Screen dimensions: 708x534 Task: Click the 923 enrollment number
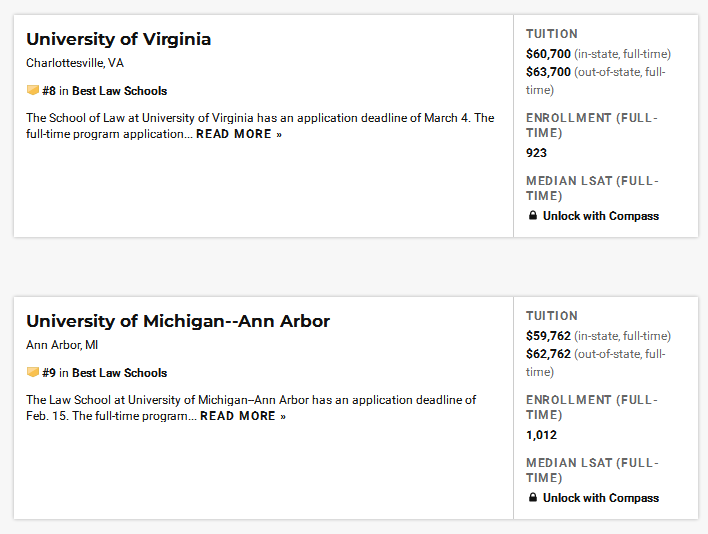[536, 153]
